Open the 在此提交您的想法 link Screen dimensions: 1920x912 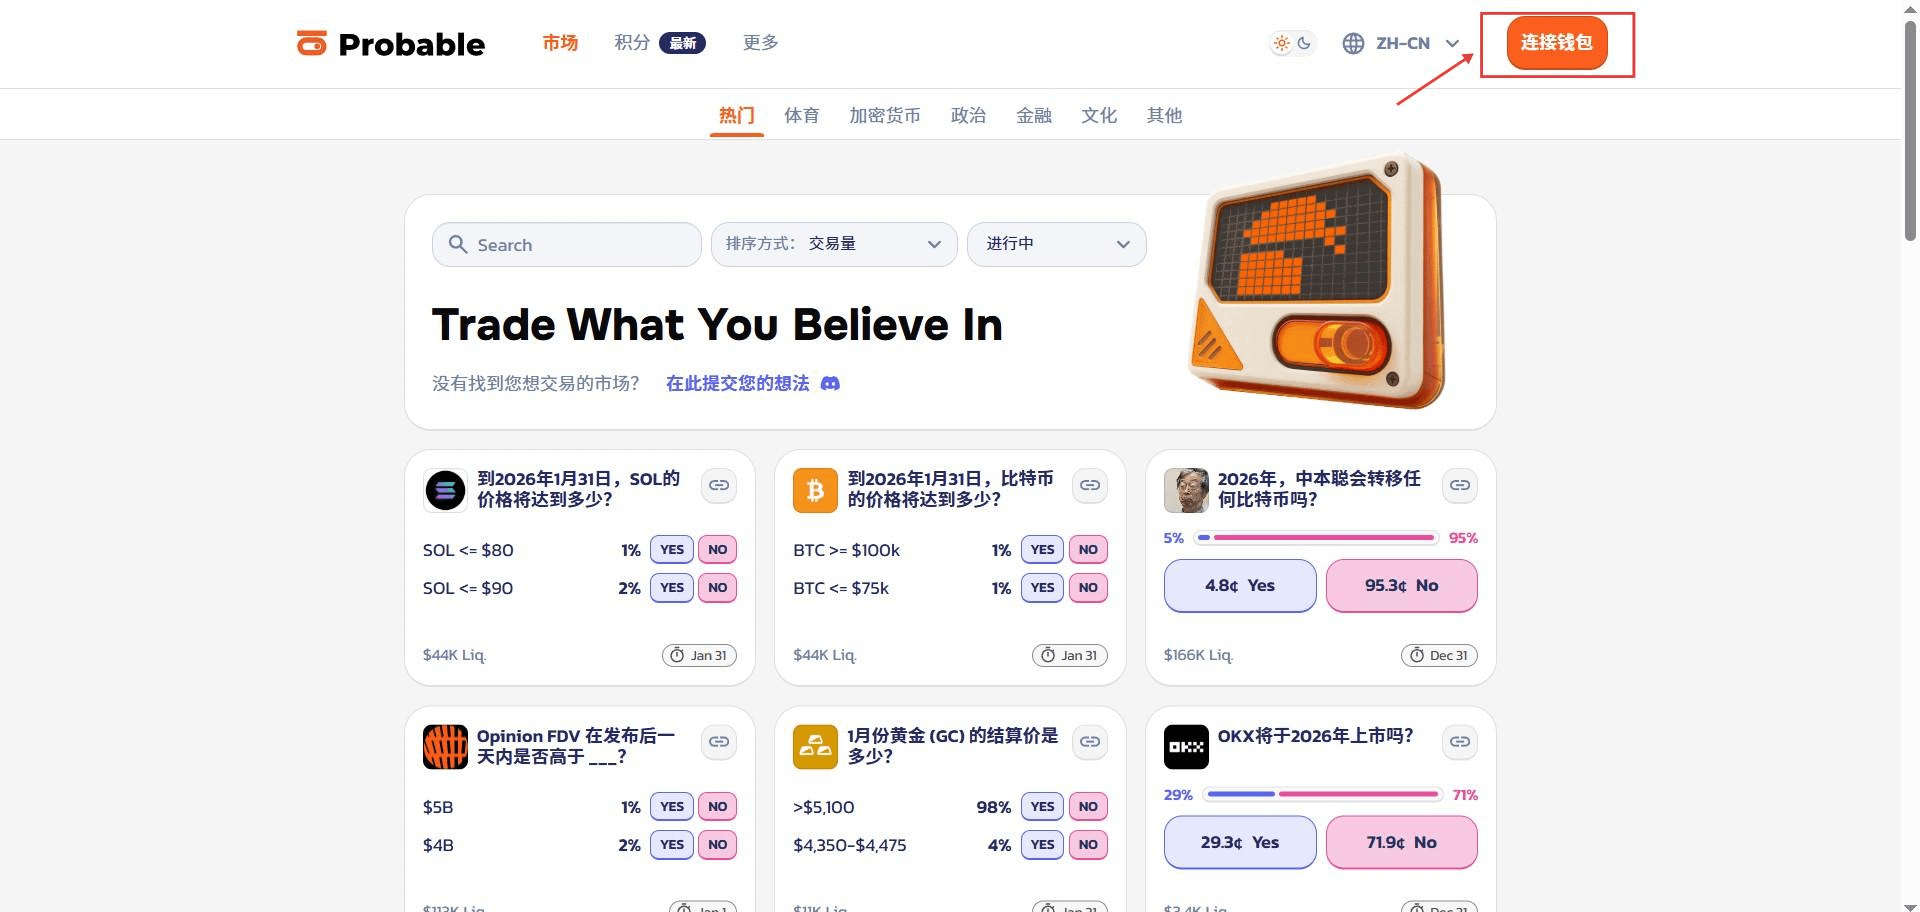pyautogui.click(x=738, y=383)
